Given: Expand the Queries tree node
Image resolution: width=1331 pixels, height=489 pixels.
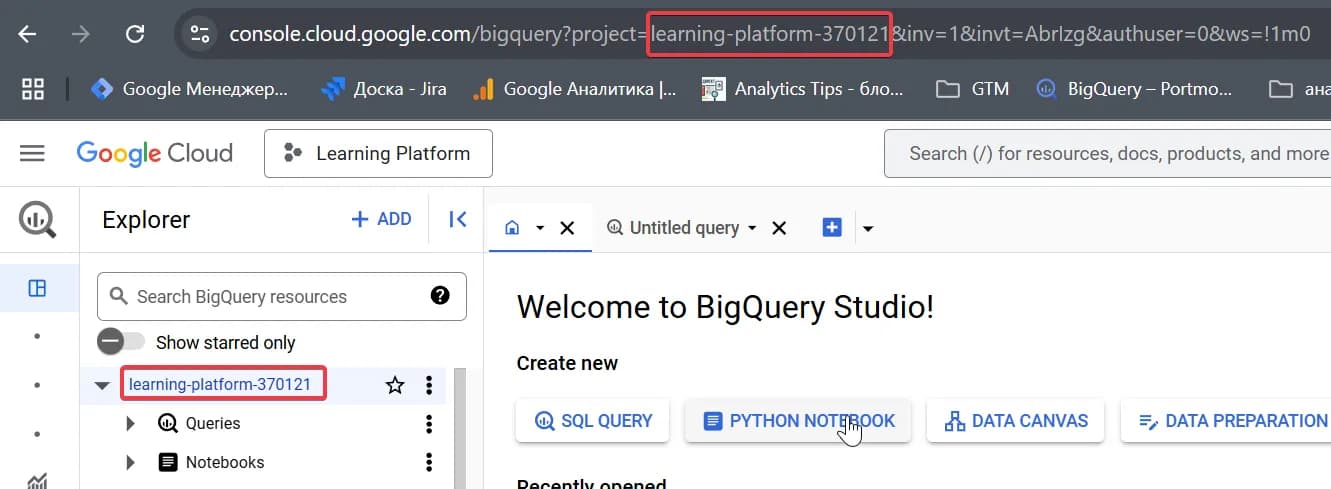Looking at the screenshot, I should point(130,424).
